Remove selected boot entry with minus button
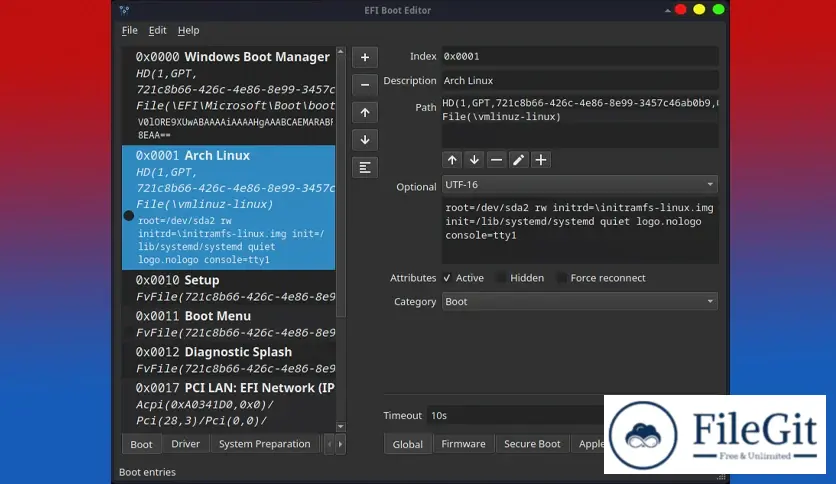The width and height of the screenshot is (836, 484). (365, 85)
